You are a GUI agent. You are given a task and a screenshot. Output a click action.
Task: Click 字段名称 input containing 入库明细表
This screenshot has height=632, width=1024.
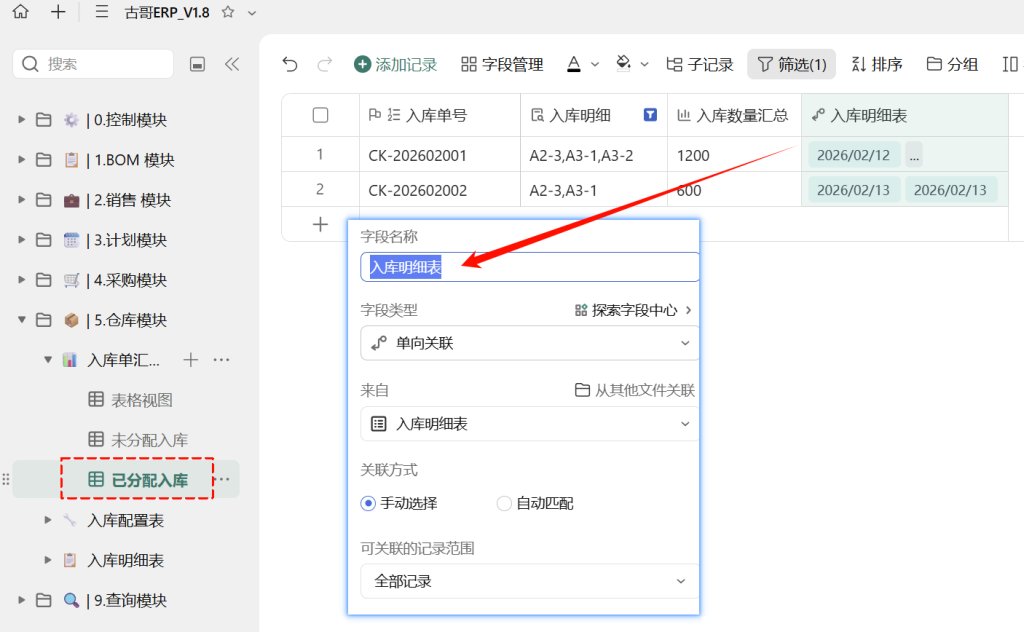(x=529, y=267)
